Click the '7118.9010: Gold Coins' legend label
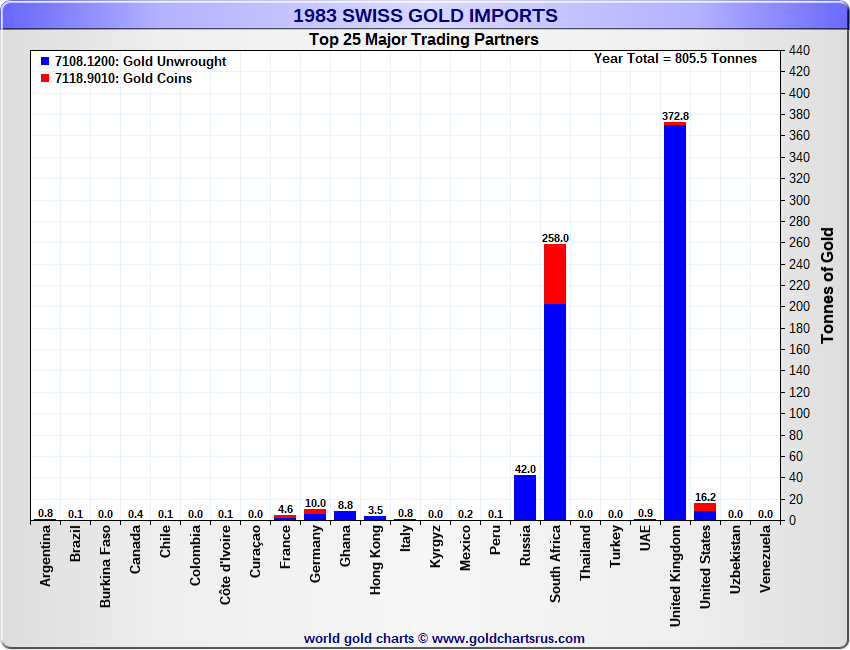This screenshot has height=650, width=850. (x=123, y=78)
